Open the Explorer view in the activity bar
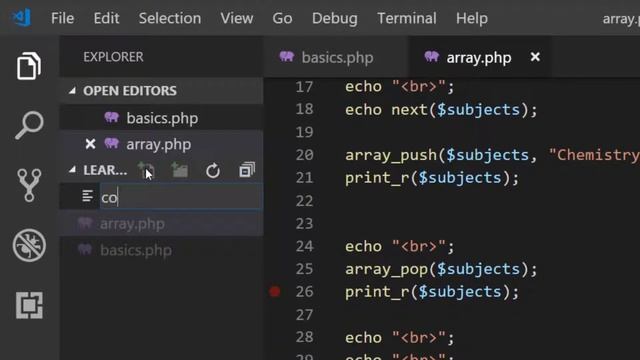Screen dimensions: 640x360 [x=29, y=66]
